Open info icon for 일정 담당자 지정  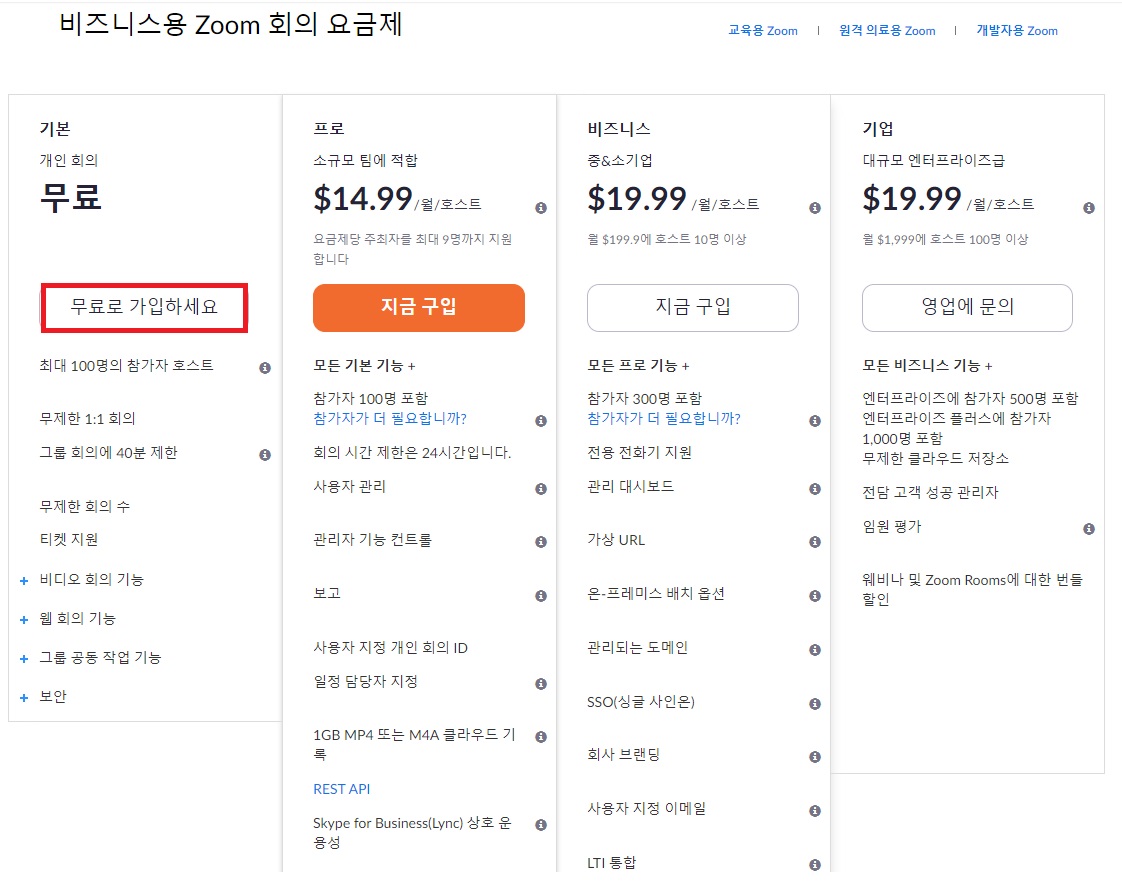click(541, 684)
